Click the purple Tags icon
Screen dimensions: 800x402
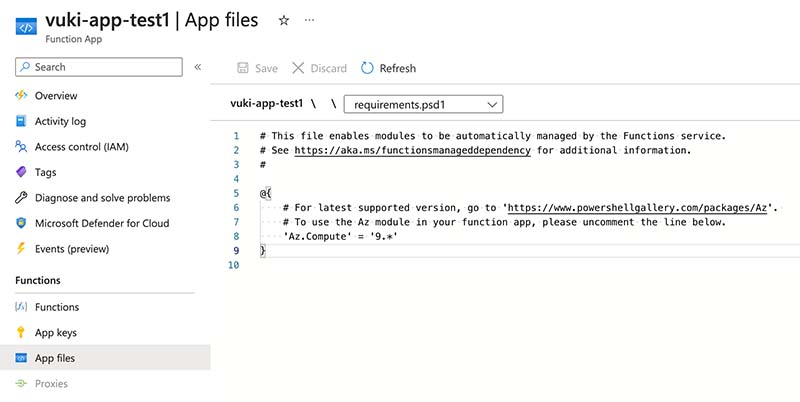point(21,172)
